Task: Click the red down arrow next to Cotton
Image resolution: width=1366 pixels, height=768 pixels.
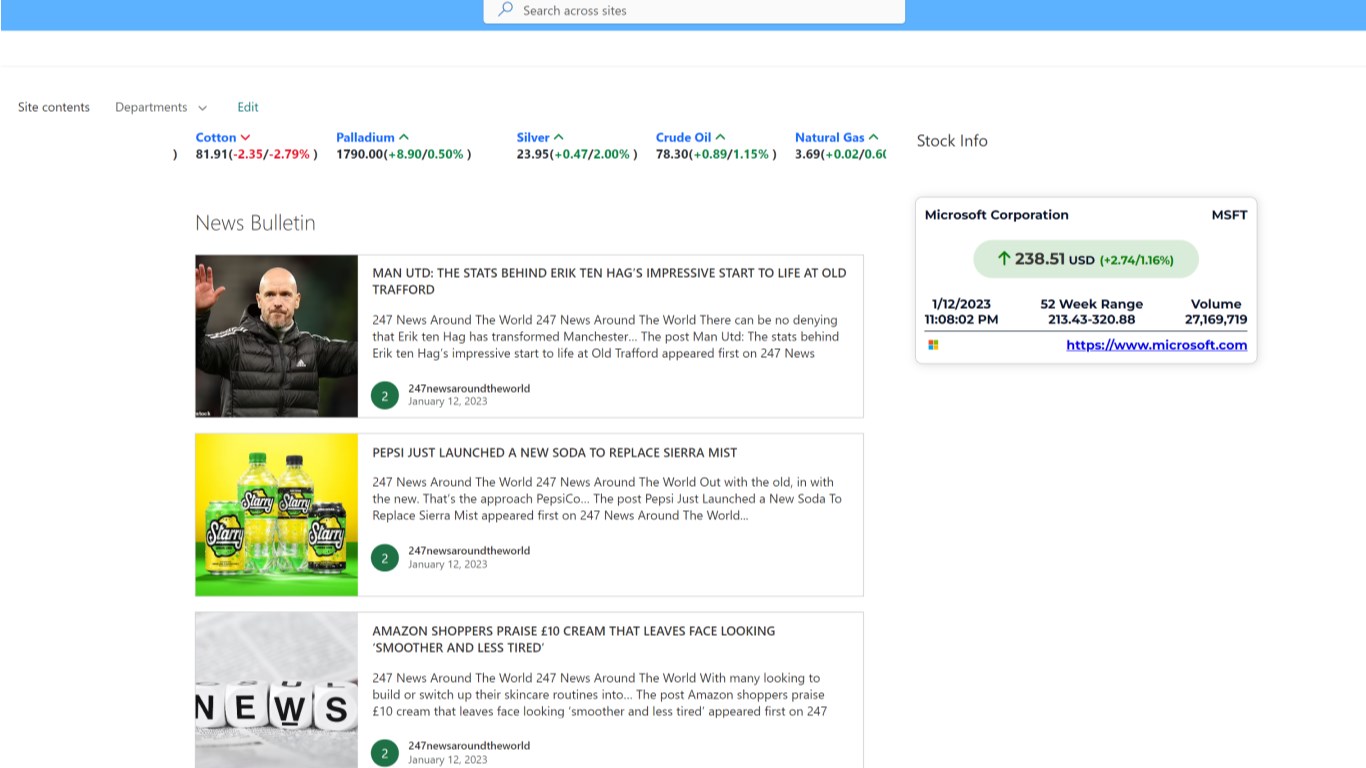Action: (x=245, y=137)
